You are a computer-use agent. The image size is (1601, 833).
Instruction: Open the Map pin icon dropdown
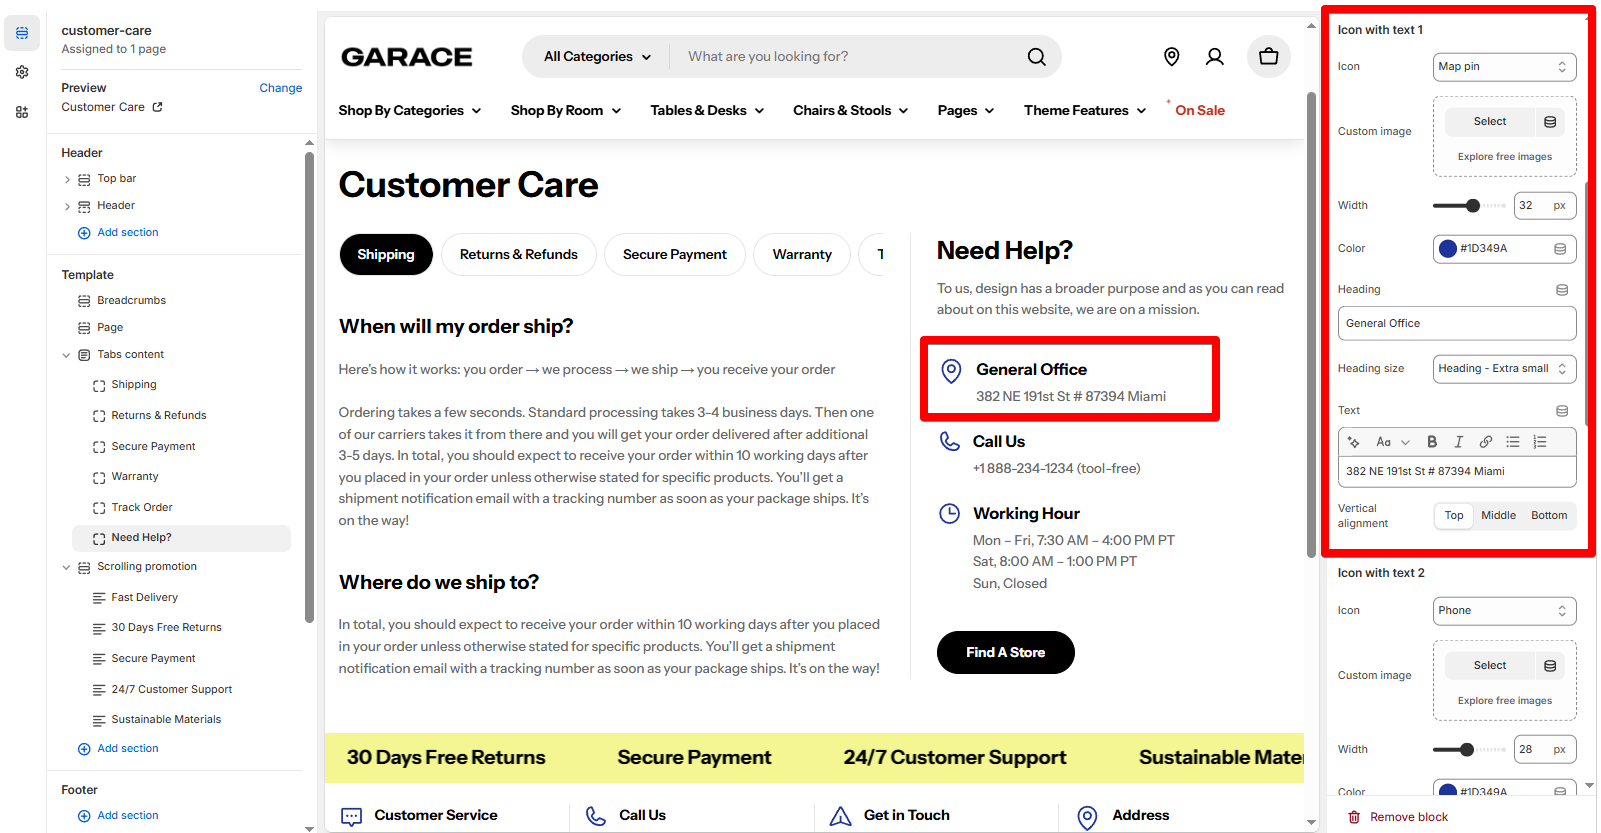point(1504,67)
